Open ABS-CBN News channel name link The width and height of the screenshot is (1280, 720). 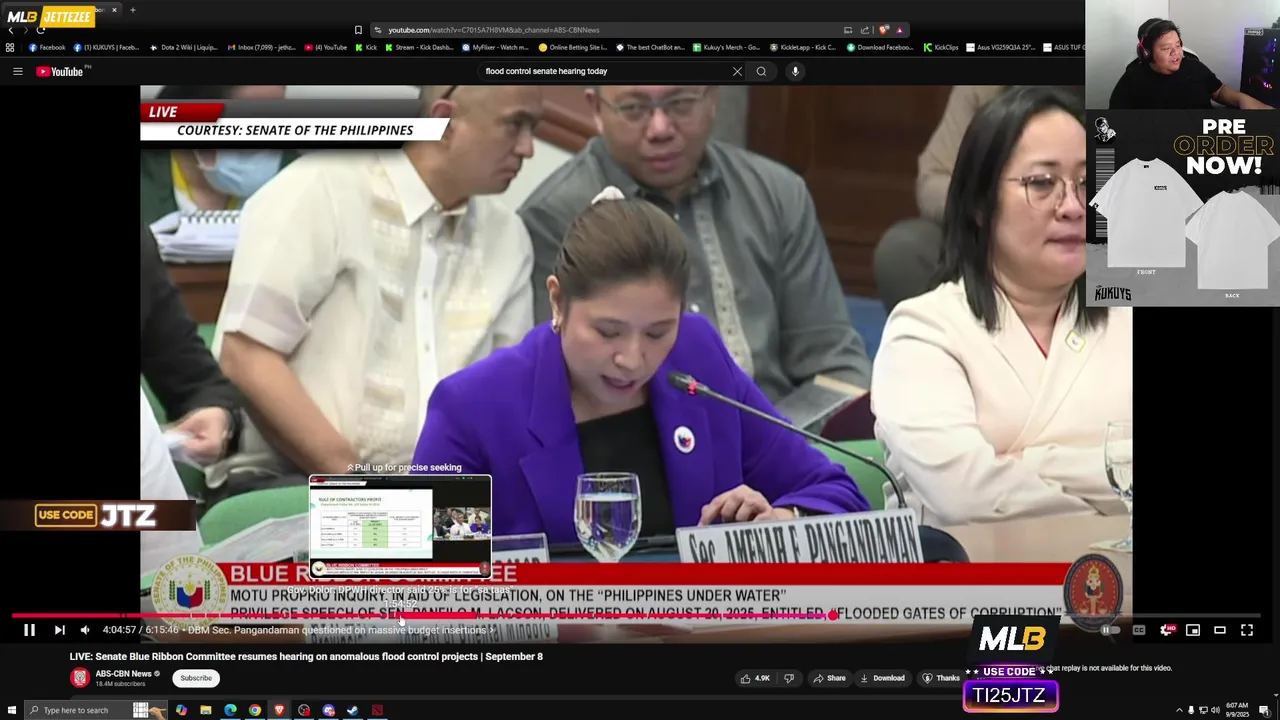click(123, 674)
